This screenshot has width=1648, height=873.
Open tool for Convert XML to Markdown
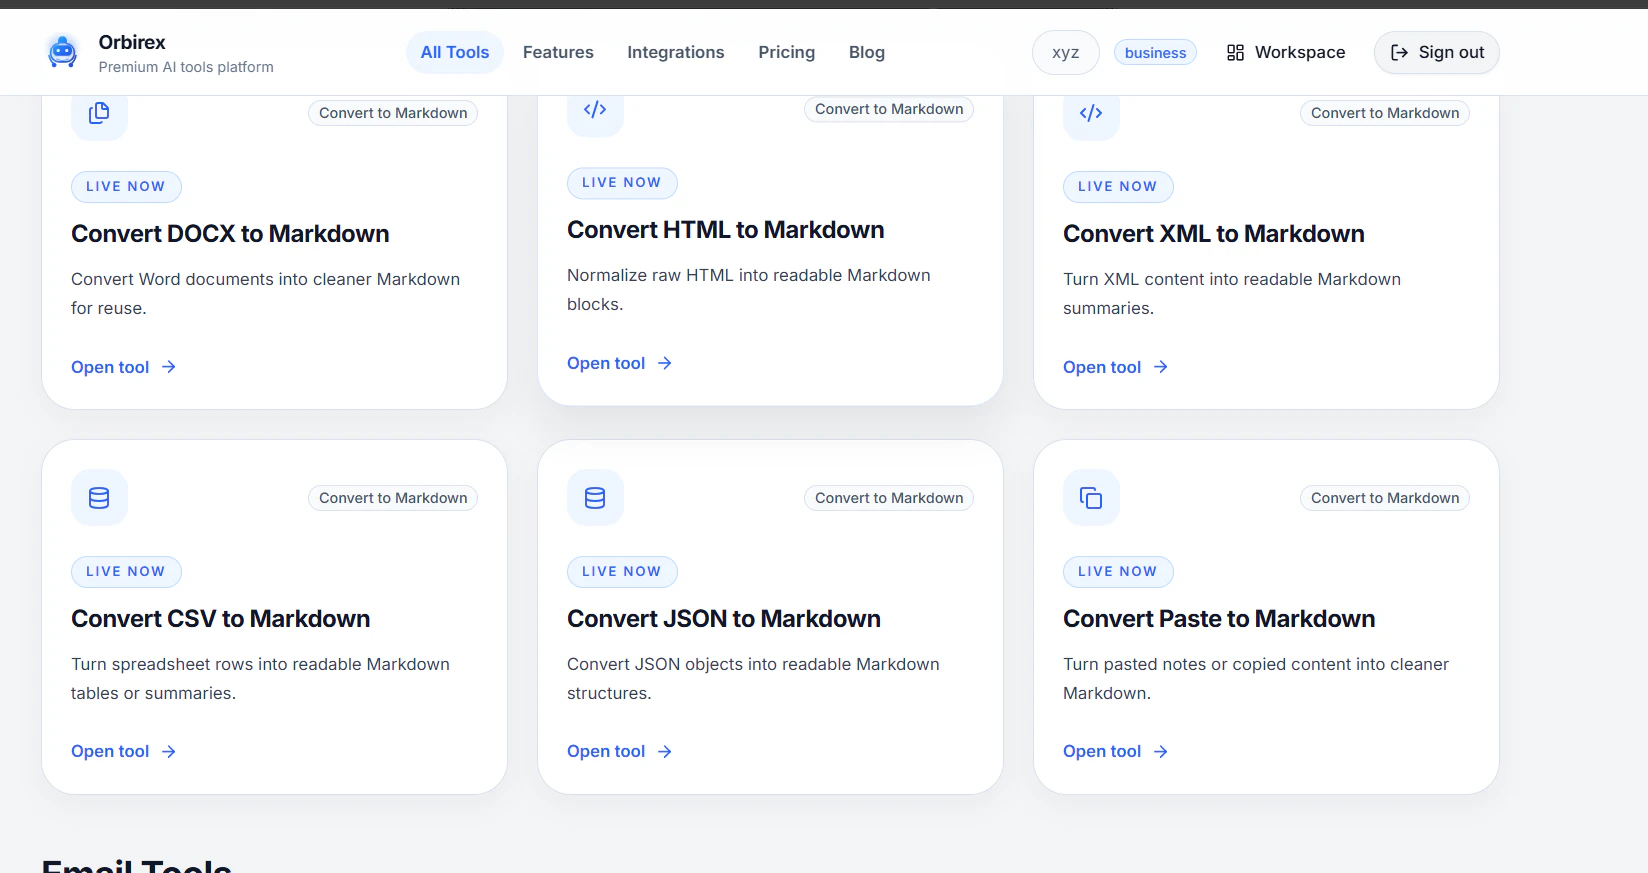pyautogui.click(x=1115, y=367)
